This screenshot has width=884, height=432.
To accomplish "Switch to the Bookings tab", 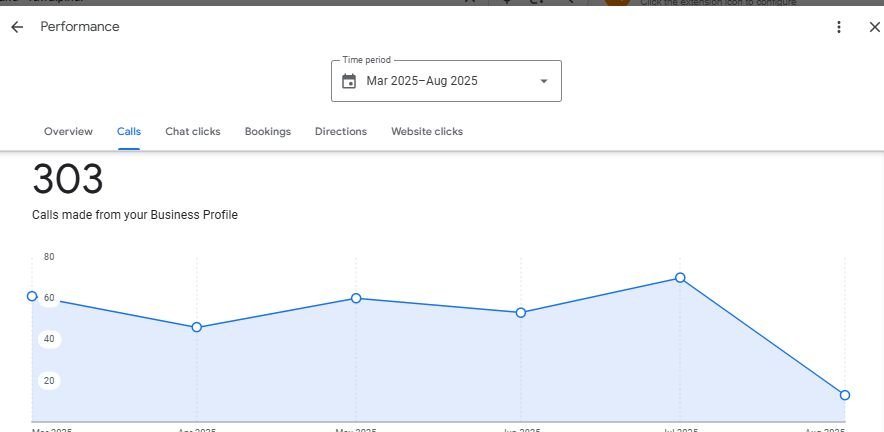I will click(x=268, y=131).
